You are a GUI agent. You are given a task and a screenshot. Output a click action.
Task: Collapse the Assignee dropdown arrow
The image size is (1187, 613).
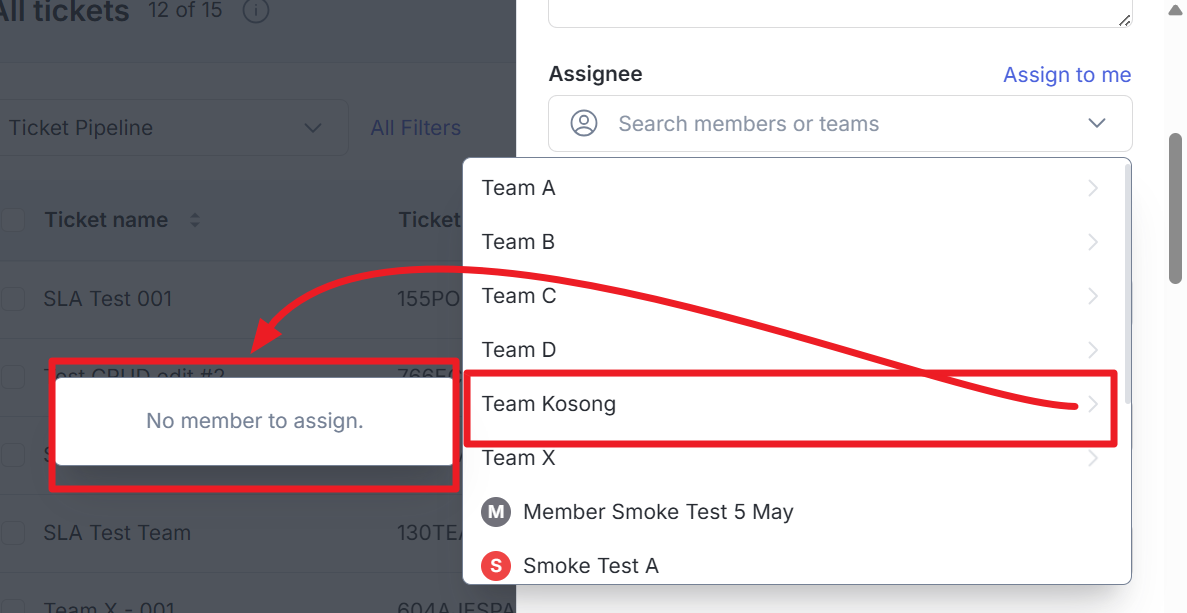(x=1097, y=124)
